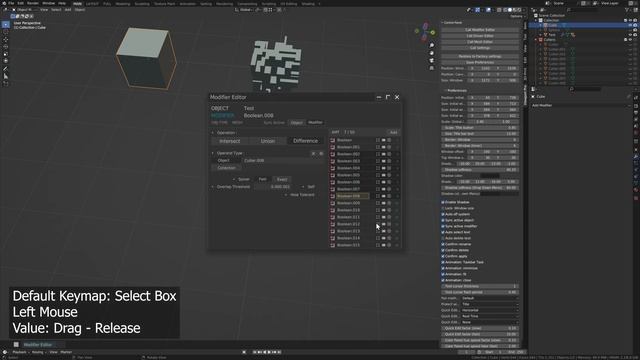Click the boolean modifier icon of Boolean.013
The image size is (640, 360).
click(x=333, y=231)
